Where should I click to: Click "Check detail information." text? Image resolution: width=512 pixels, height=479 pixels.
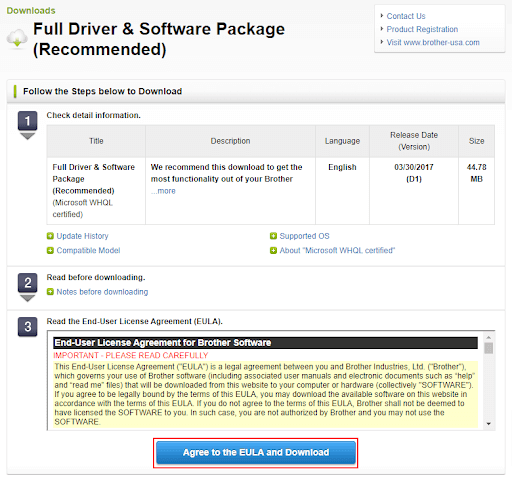[93, 115]
